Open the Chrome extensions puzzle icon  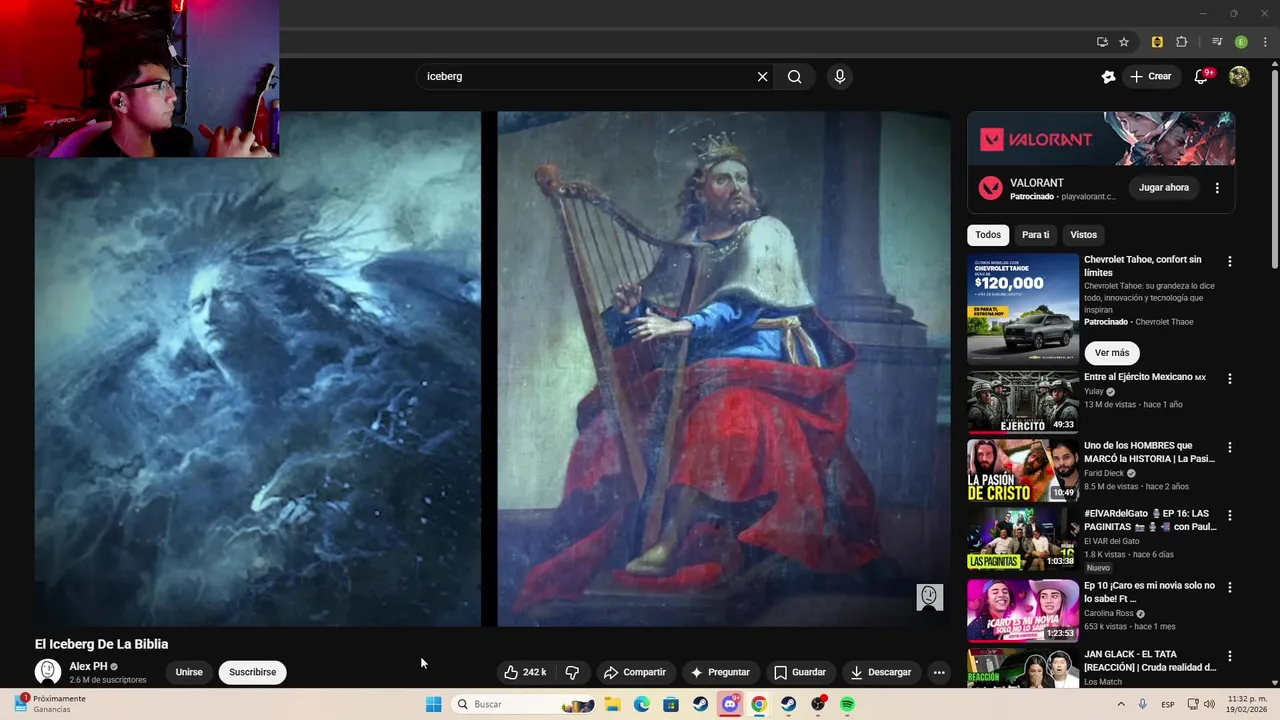[1181, 42]
